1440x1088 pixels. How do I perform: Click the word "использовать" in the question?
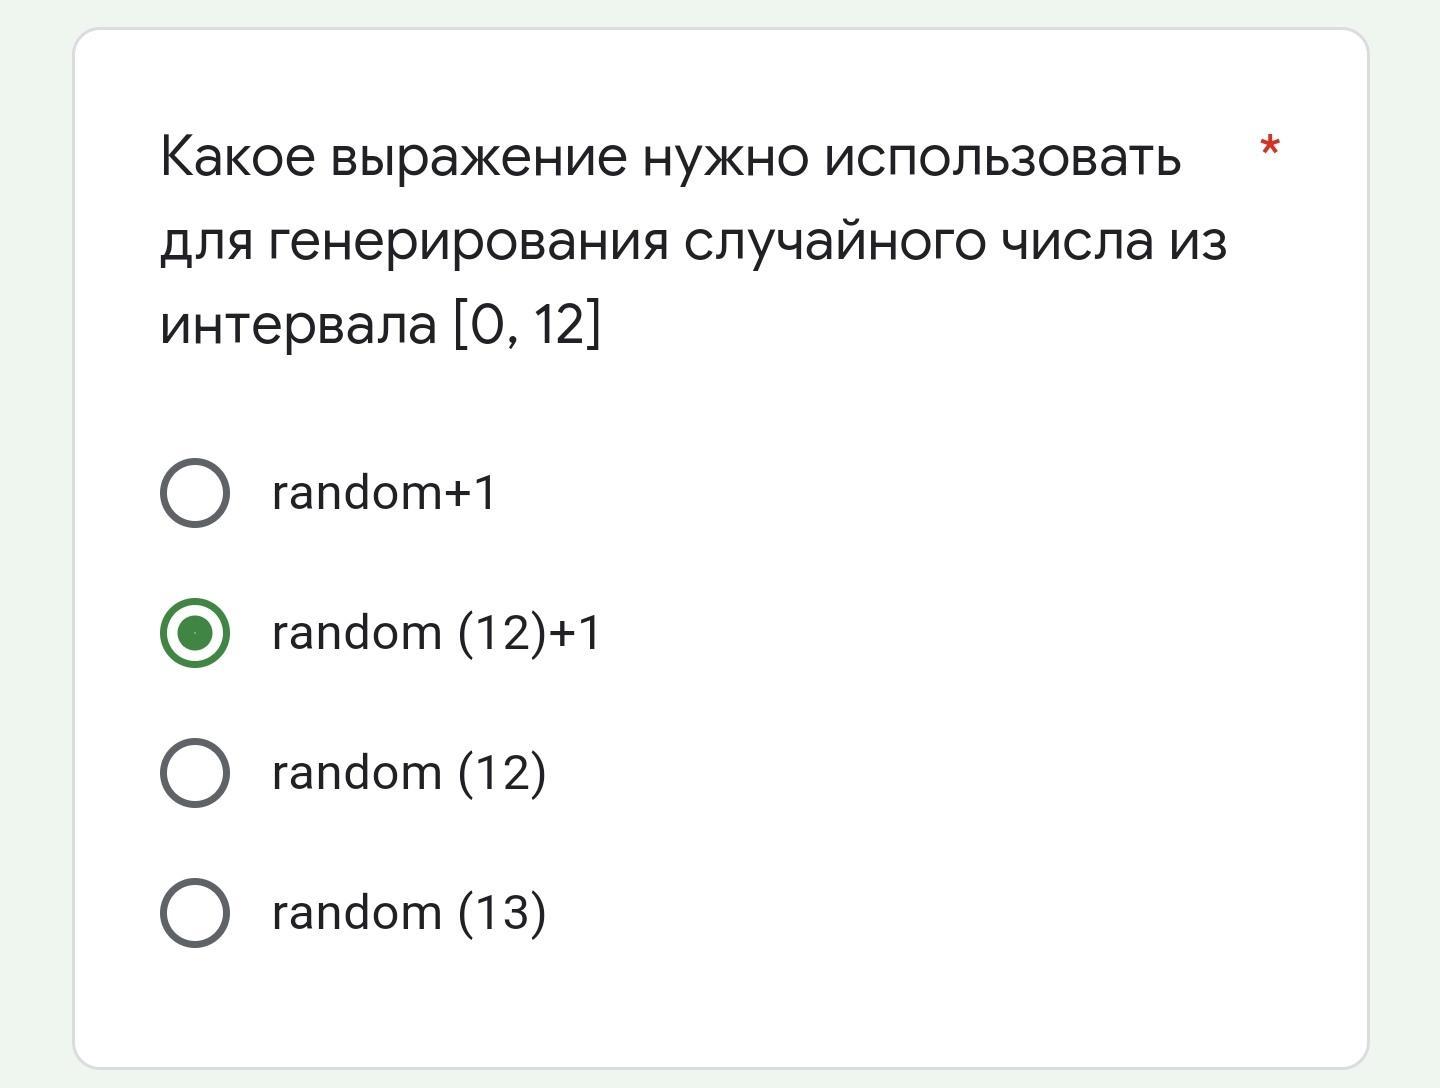tap(1003, 157)
